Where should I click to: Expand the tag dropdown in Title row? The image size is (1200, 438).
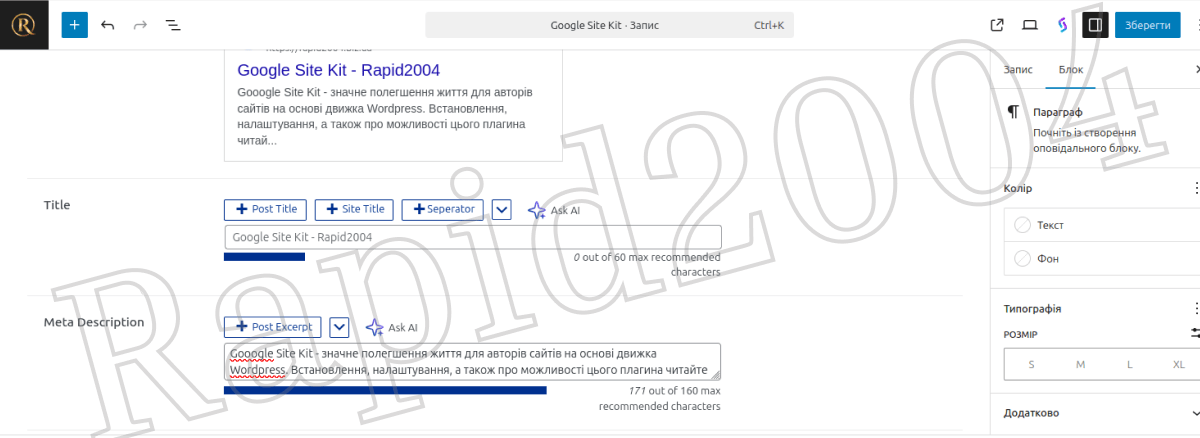[x=502, y=210]
